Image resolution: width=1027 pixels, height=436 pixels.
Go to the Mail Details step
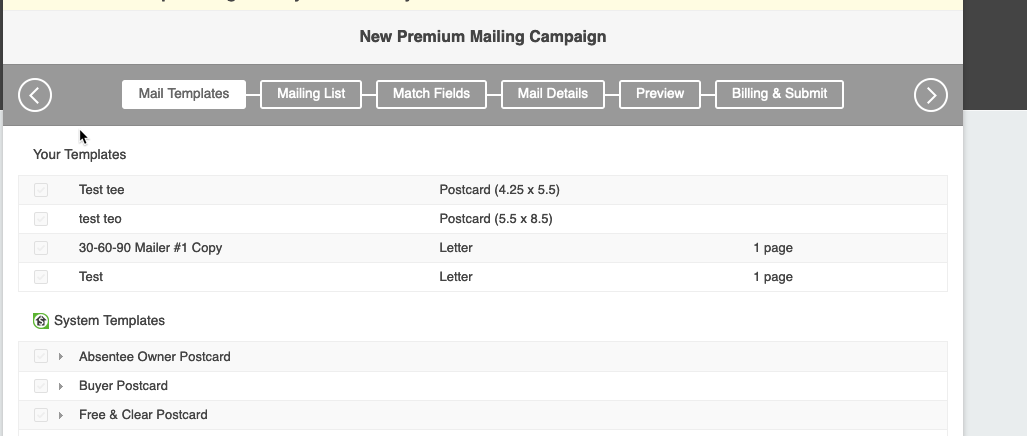pos(552,94)
